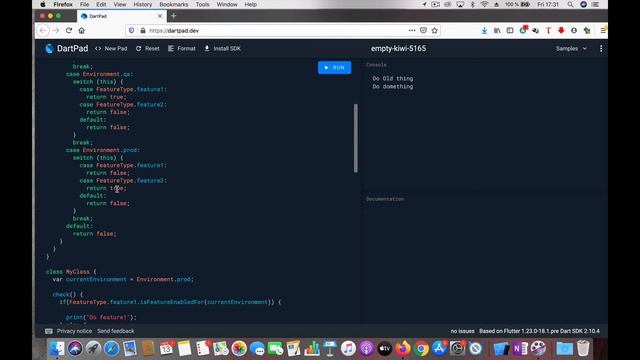Click the blue RUN button
Viewport: 640px width, 360px height.
334,68
